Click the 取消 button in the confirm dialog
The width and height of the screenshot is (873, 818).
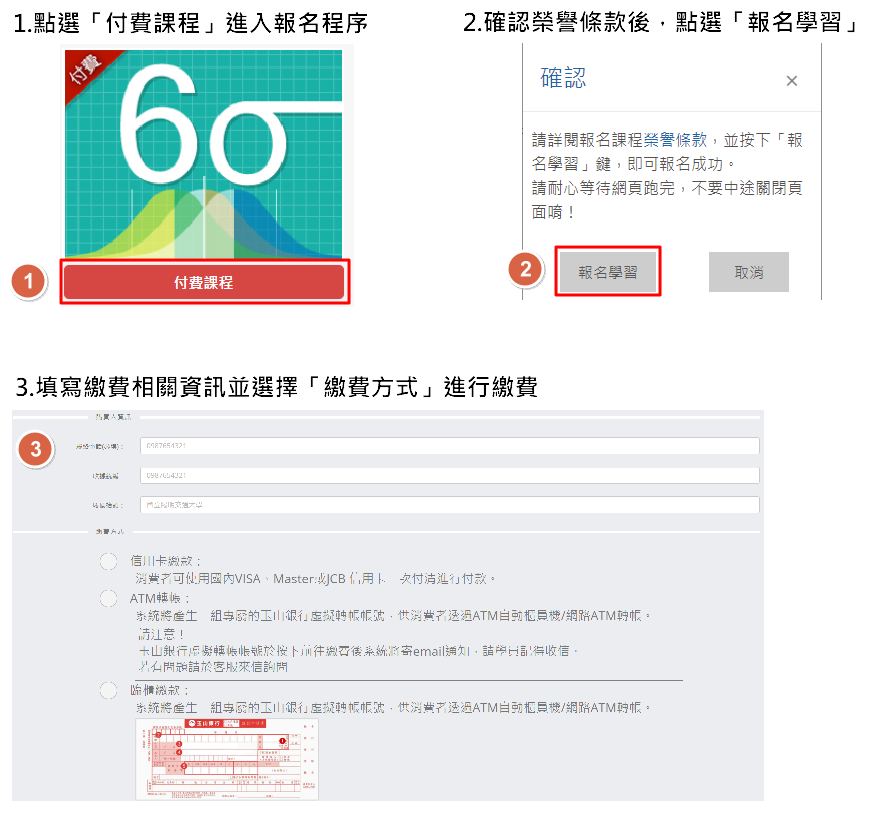[x=748, y=272]
